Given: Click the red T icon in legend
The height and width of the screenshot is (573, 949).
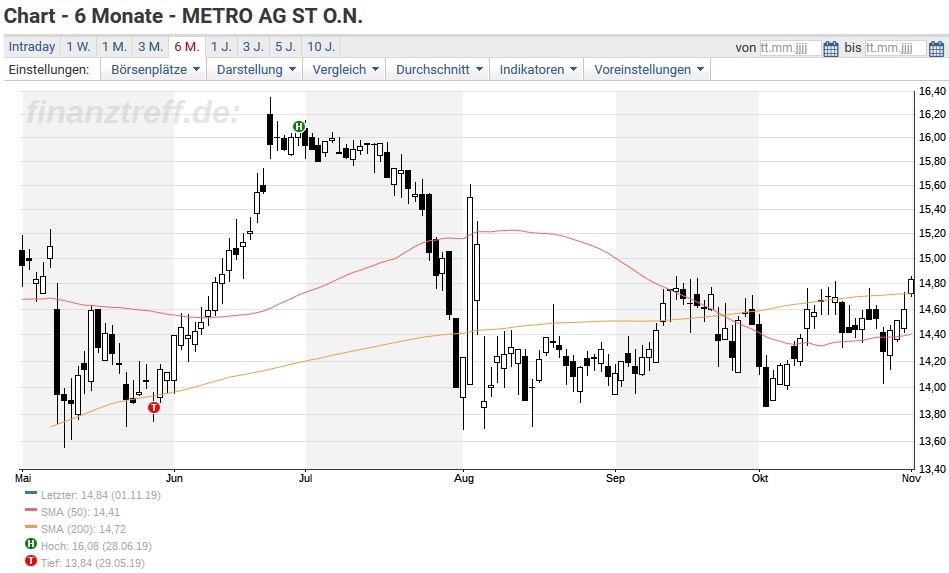Looking at the screenshot, I should [31, 562].
